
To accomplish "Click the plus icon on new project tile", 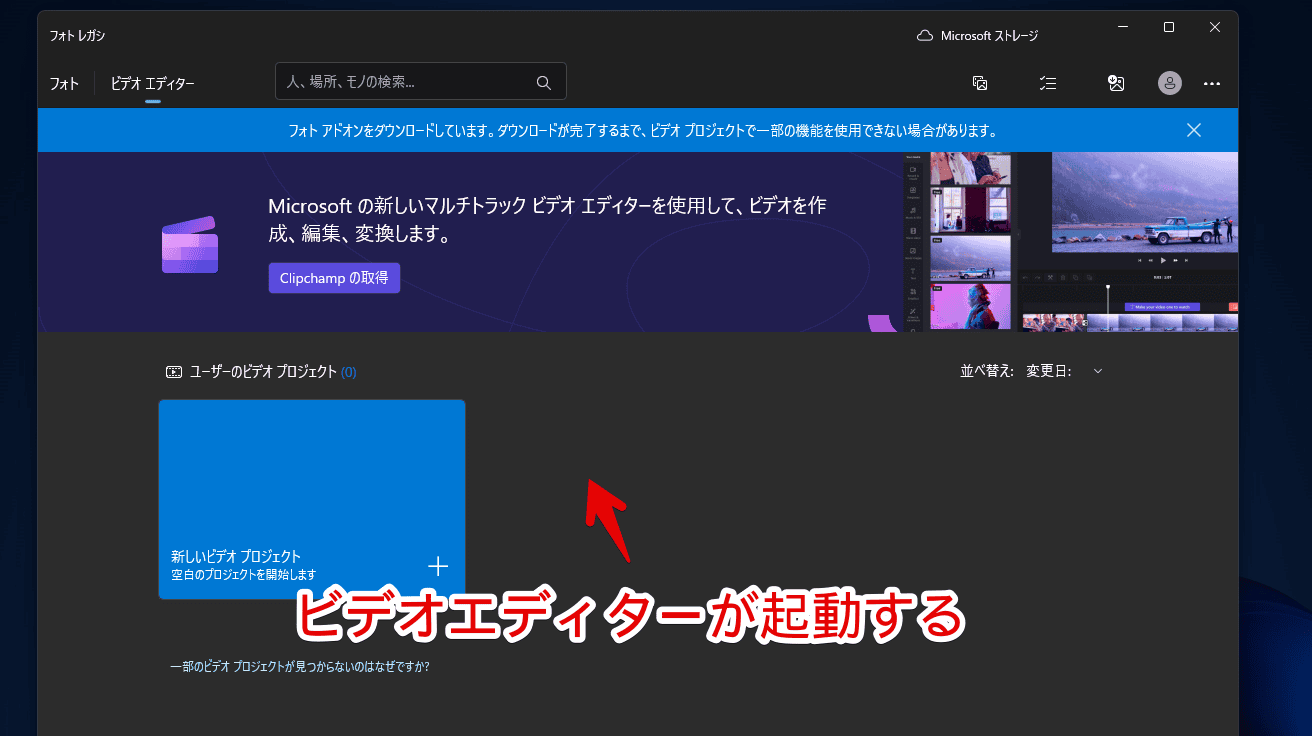I will [x=438, y=566].
